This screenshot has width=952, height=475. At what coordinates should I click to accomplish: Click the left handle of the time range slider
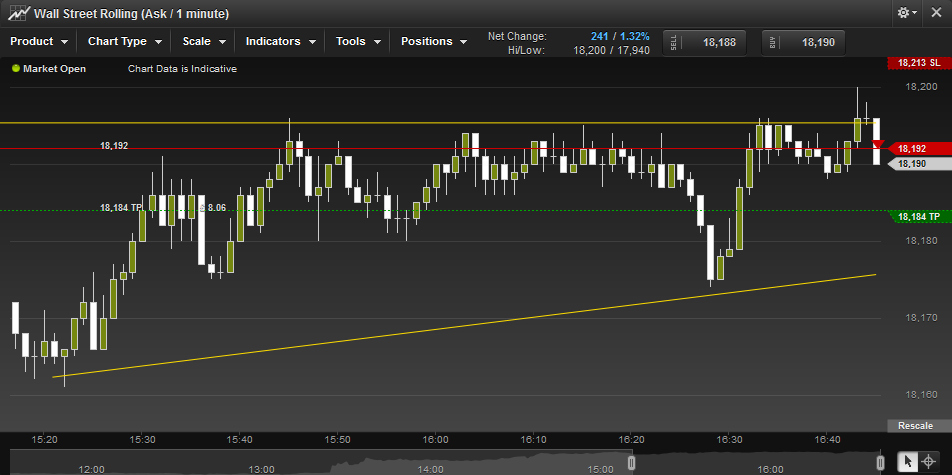click(631, 463)
